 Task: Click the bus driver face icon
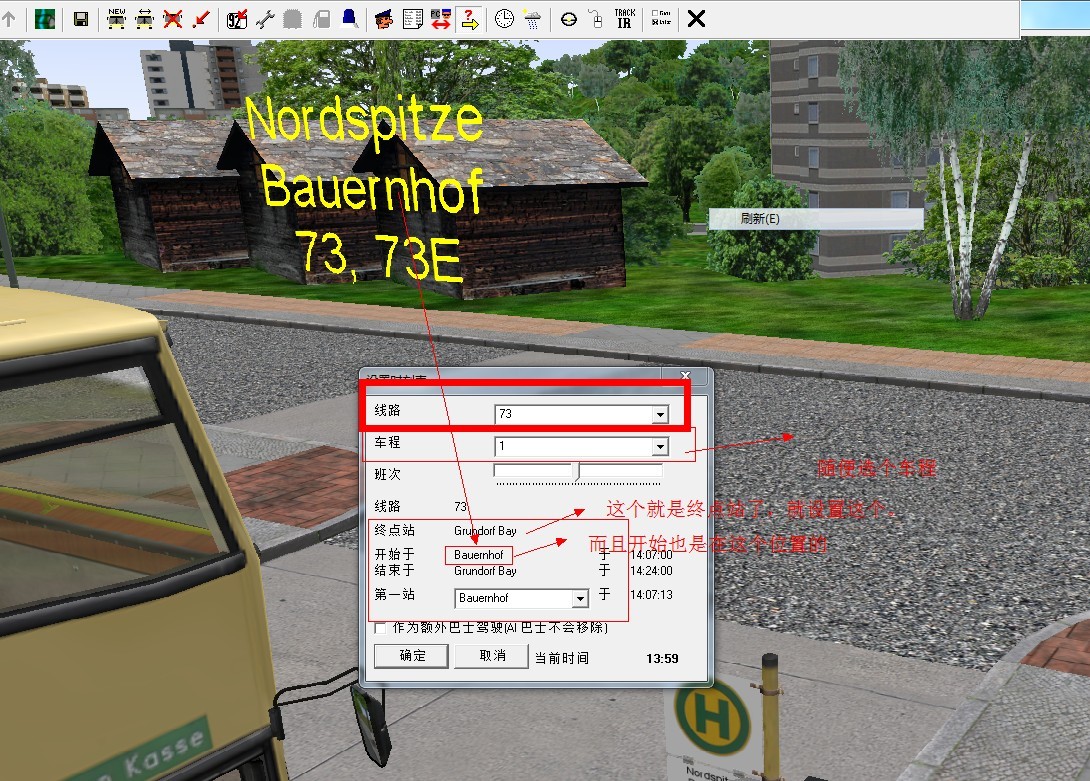click(383, 19)
